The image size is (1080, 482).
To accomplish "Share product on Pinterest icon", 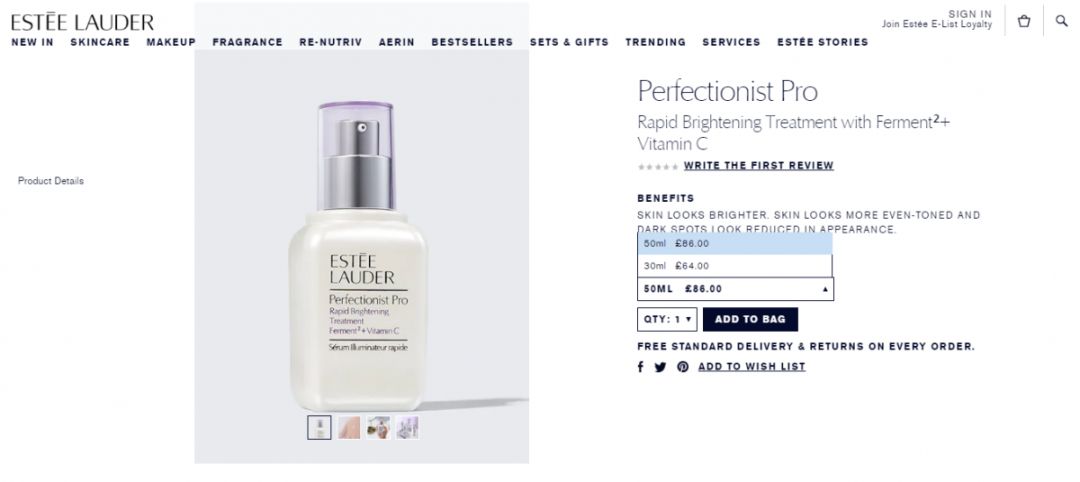I will (x=683, y=367).
